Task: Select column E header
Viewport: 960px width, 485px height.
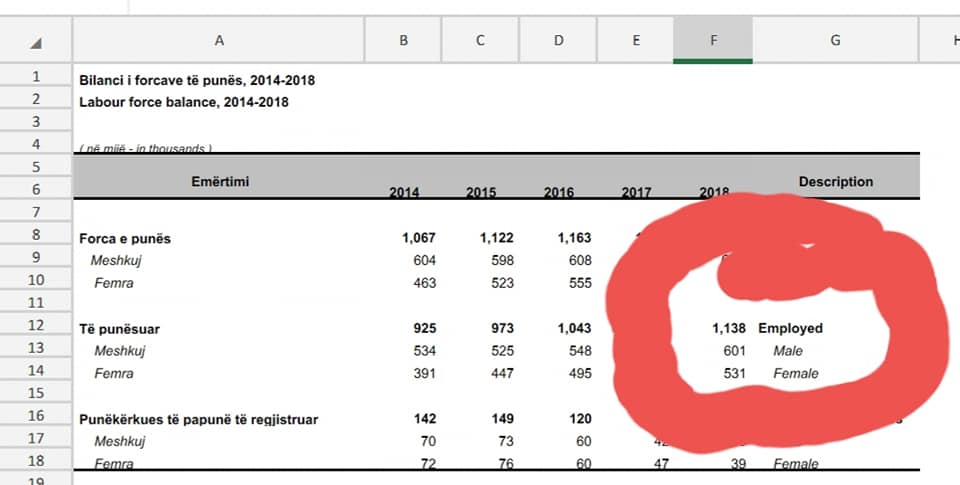Action: [636, 40]
